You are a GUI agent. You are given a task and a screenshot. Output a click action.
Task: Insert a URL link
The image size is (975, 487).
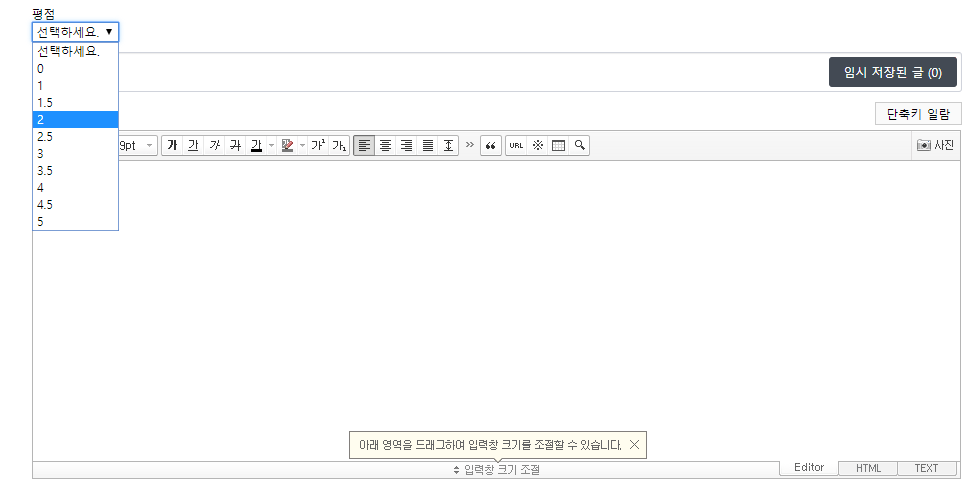pos(516,146)
